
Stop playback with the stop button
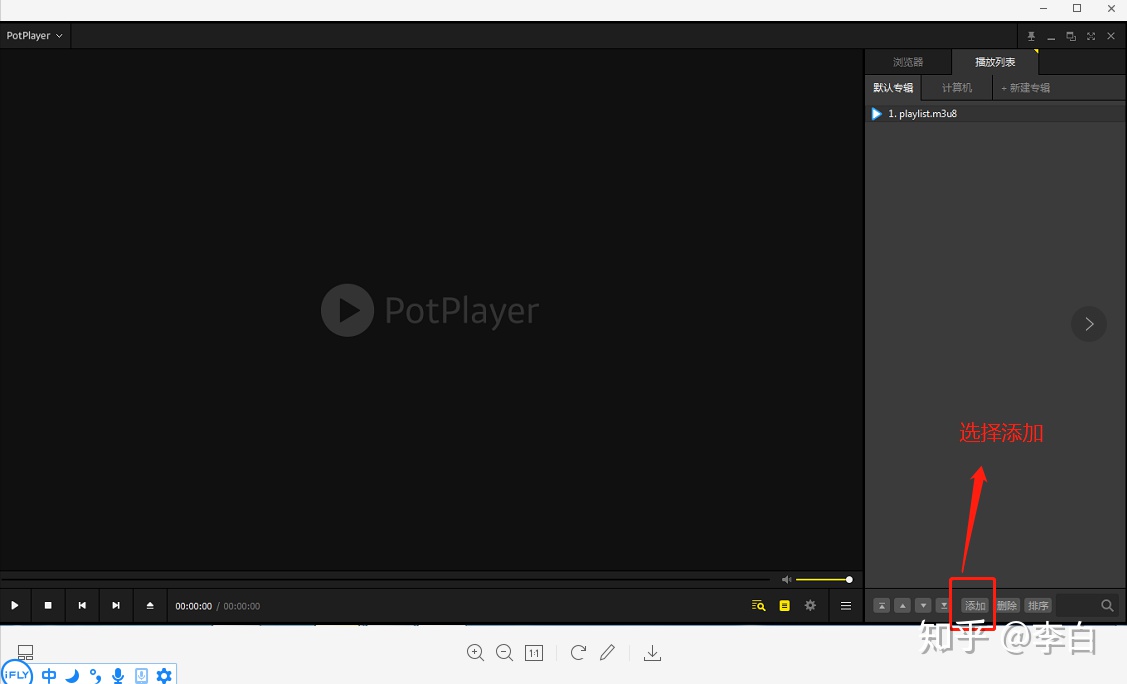click(x=48, y=606)
